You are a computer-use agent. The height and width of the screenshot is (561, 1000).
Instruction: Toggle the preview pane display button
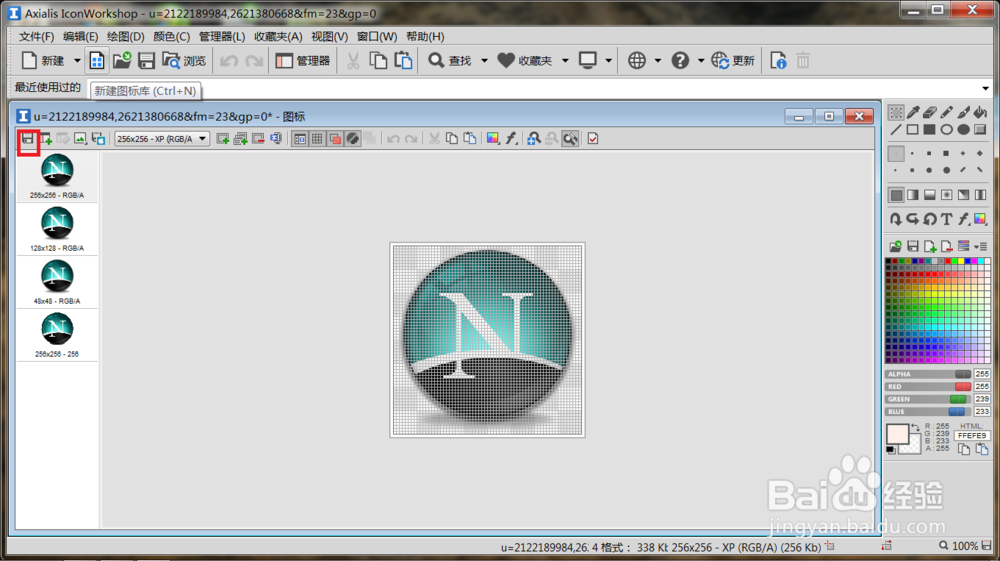[x=300, y=138]
